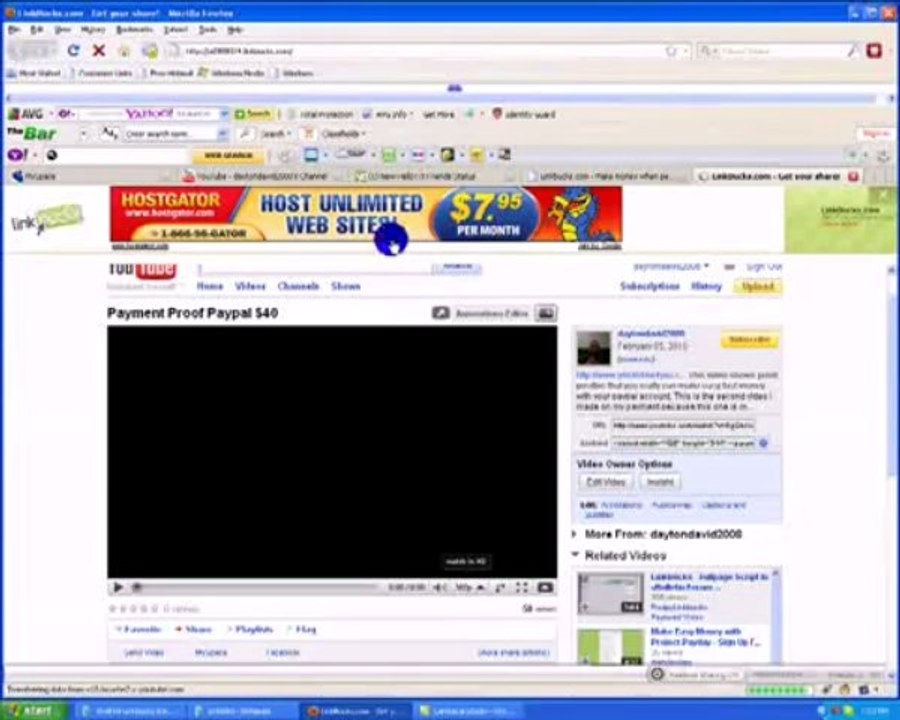900x720 pixels.
Task: Click the yellow smiley icon in Yahoo toolbar
Action: [x=476, y=154]
